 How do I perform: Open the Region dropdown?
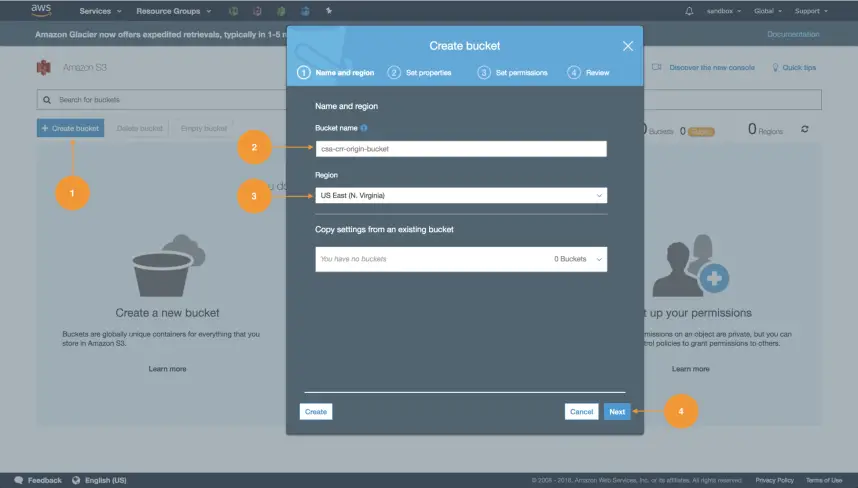tap(461, 195)
